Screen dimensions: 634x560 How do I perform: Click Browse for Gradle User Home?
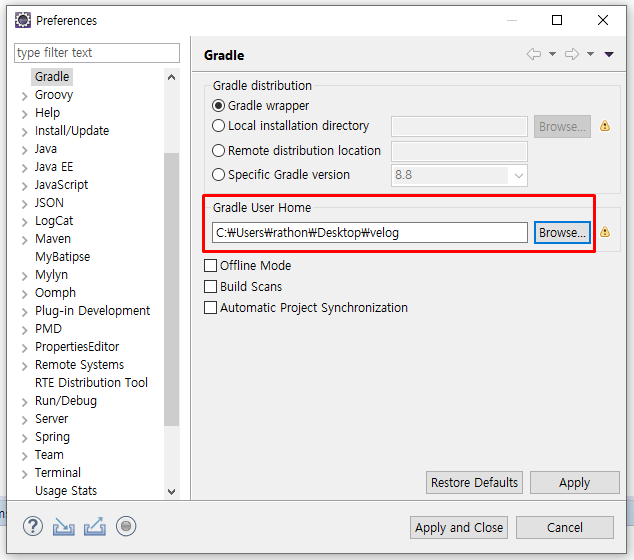click(x=562, y=232)
